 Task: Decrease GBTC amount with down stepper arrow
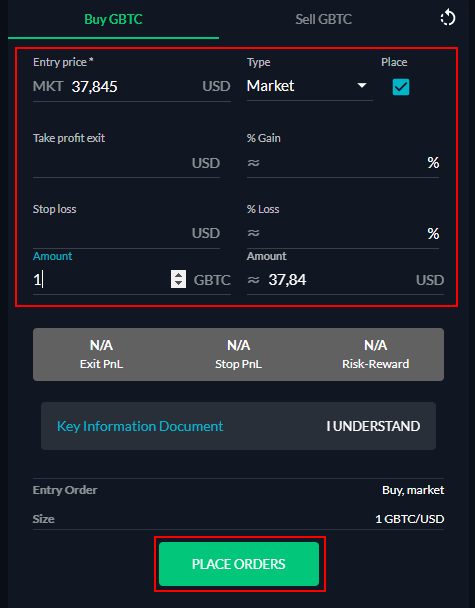(x=178, y=283)
